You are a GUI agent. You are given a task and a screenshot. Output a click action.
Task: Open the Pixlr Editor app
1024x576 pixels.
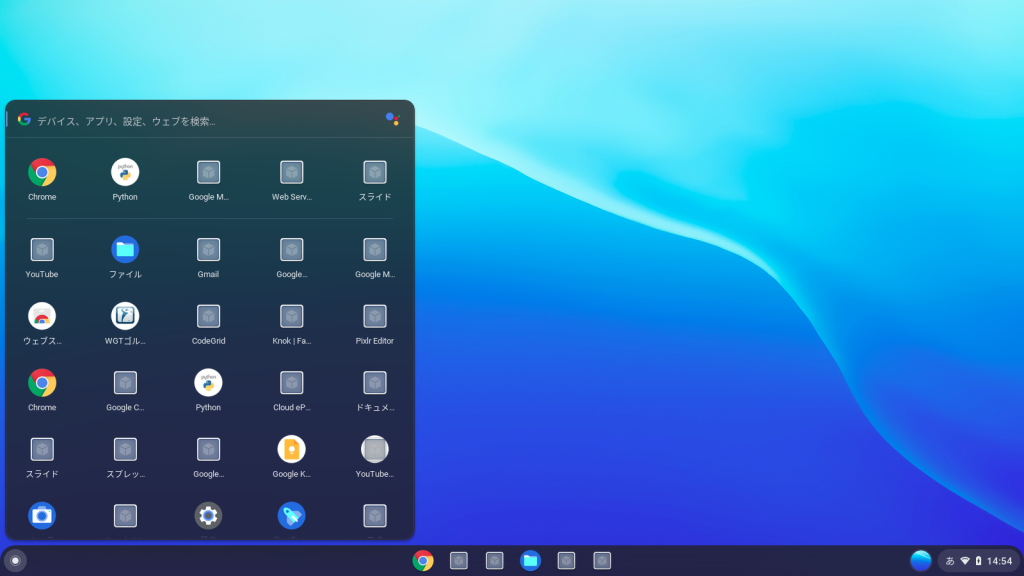click(374, 311)
